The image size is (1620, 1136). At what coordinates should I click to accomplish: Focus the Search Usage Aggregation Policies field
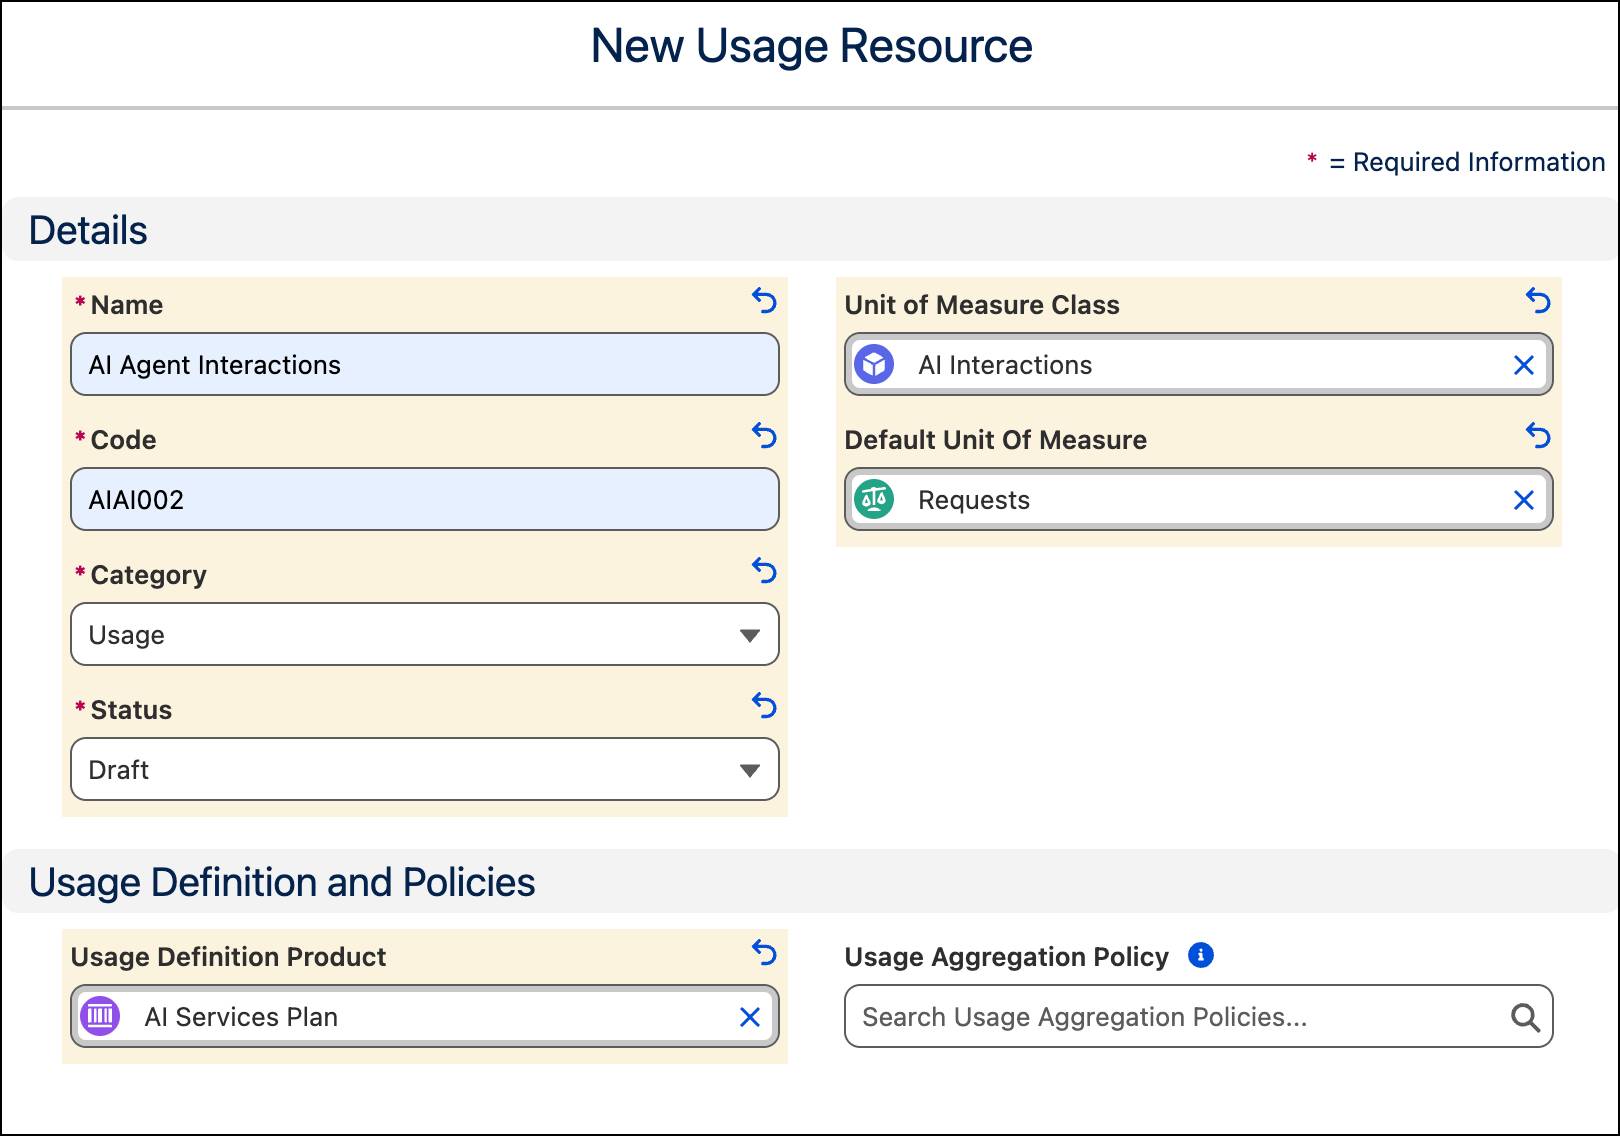(x=1199, y=1016)
